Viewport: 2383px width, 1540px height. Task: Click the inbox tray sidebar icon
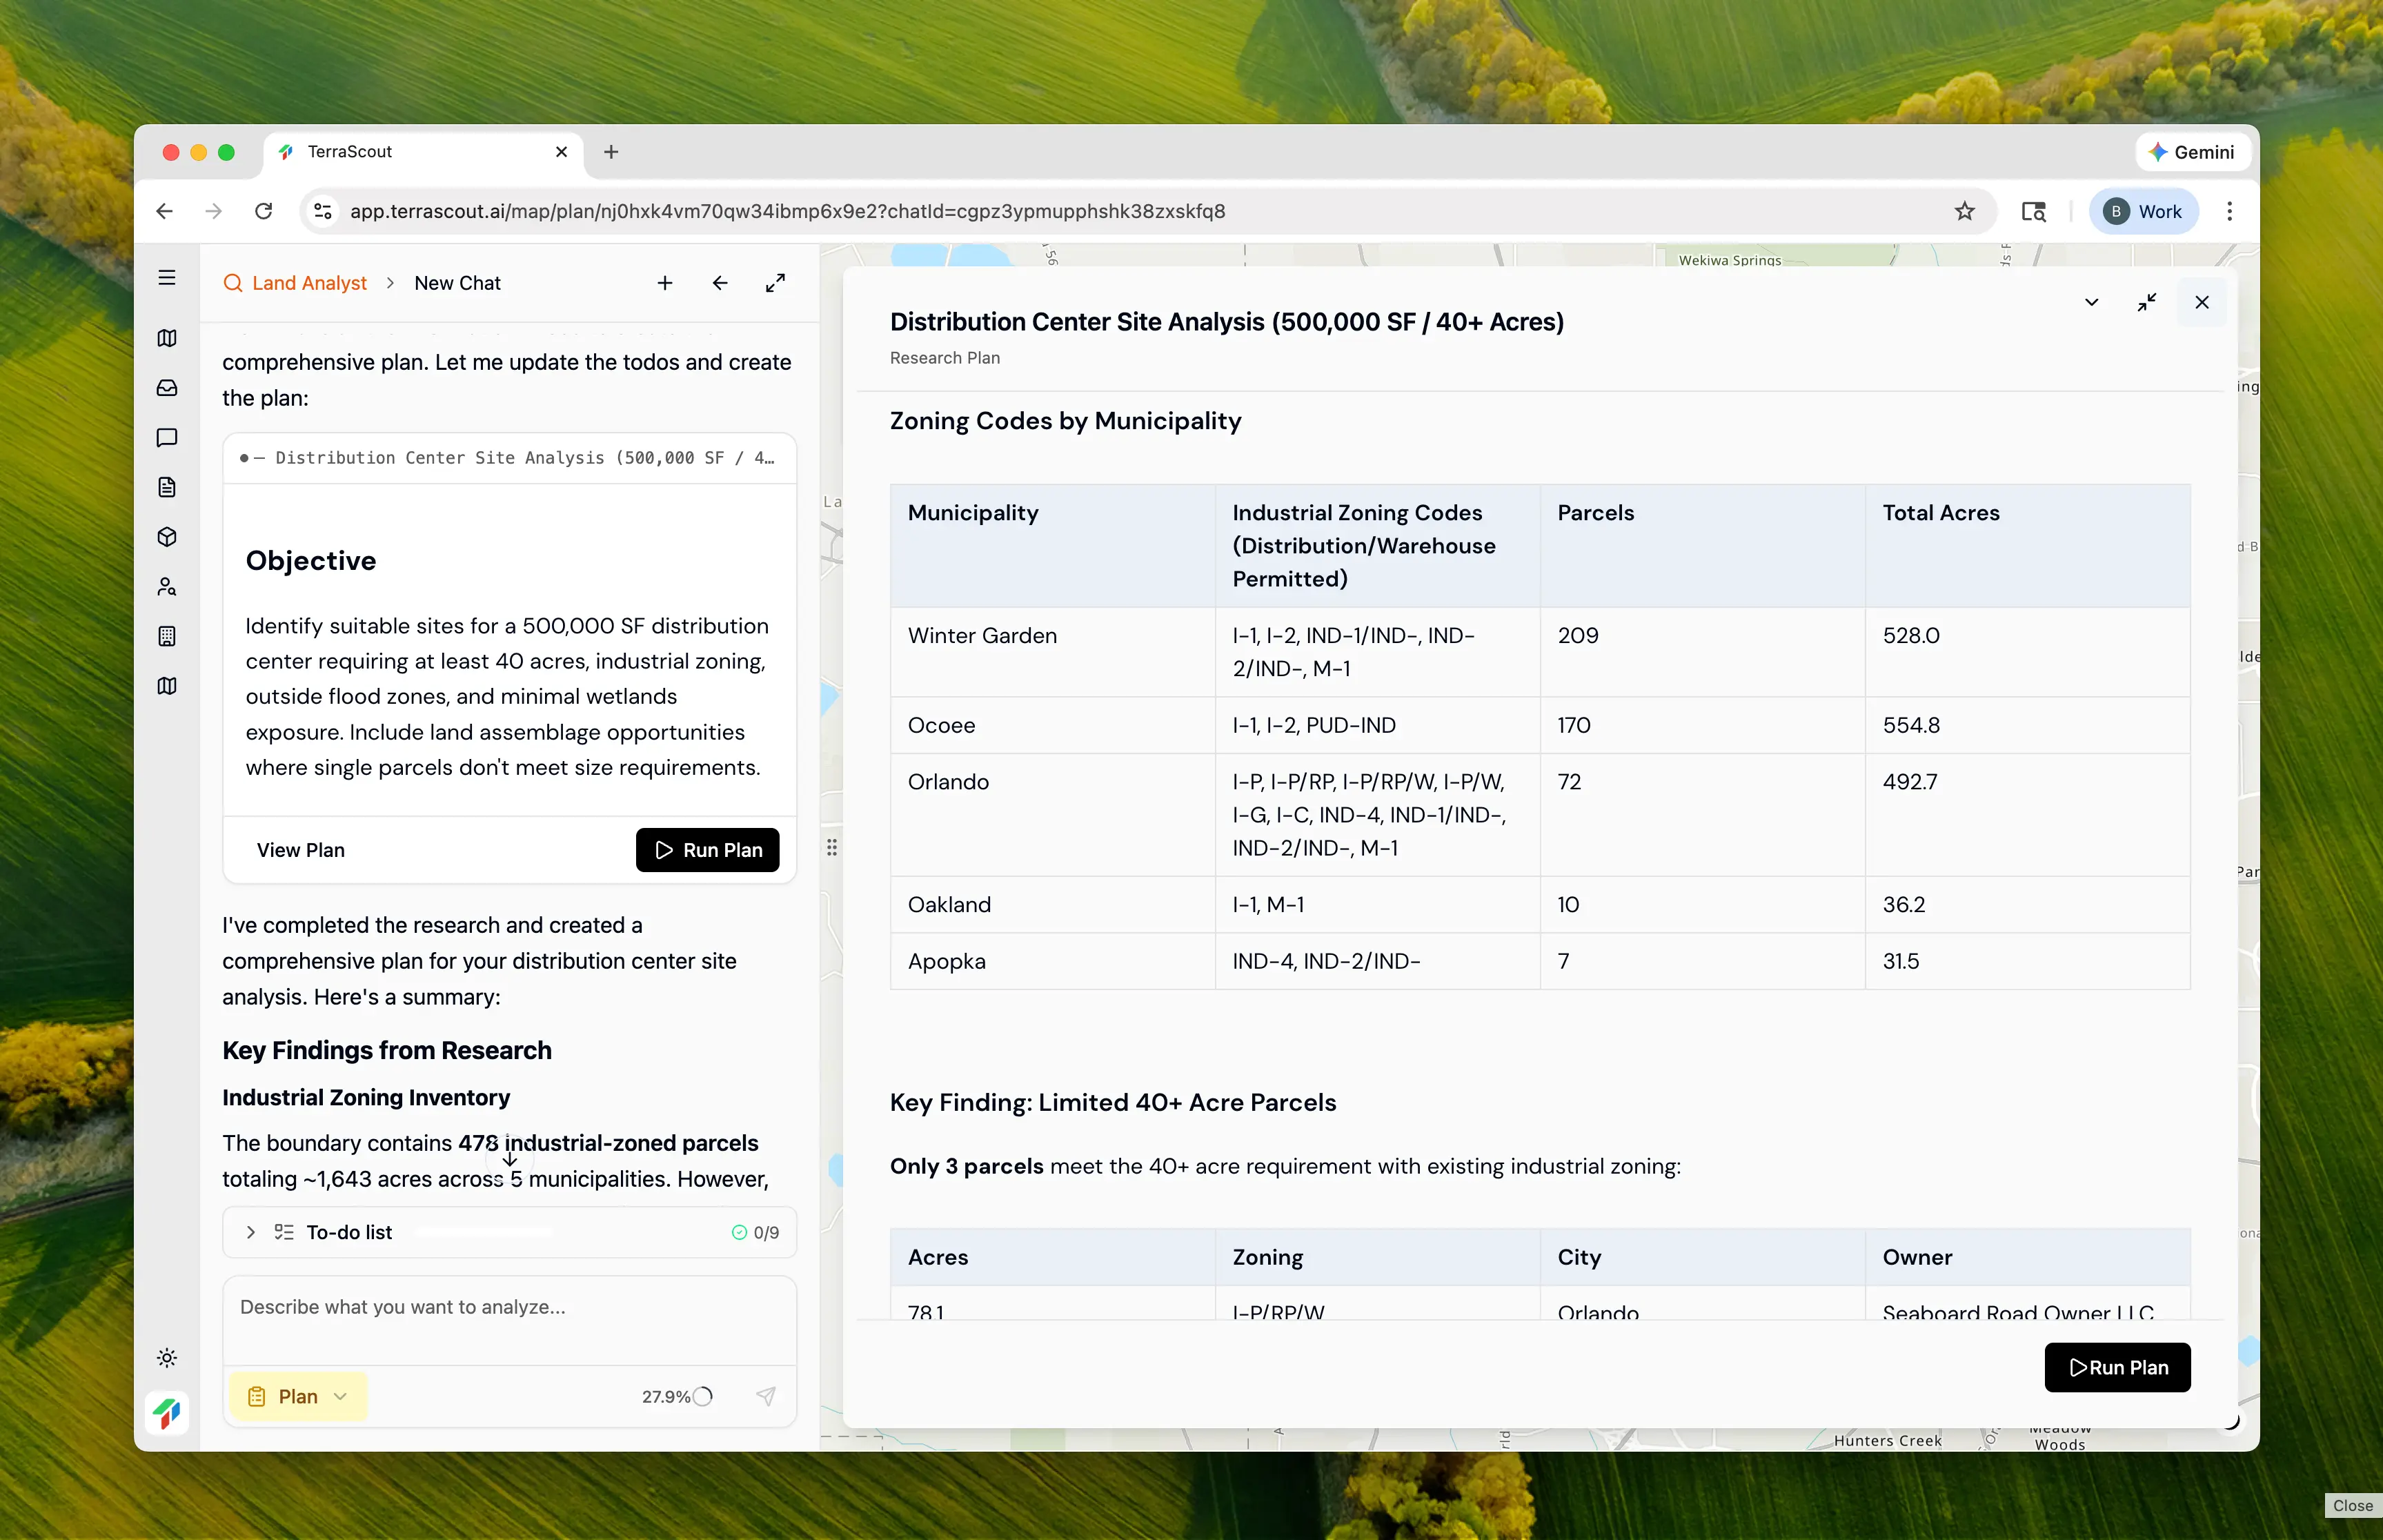click(167, 388)
